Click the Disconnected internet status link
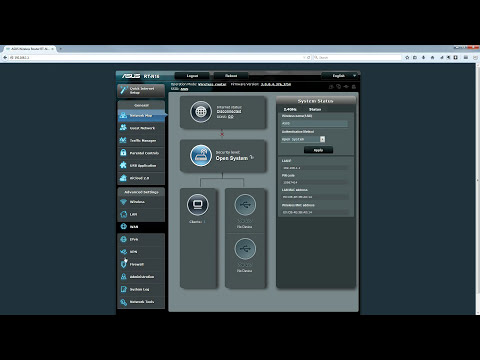Screen dimensions: 480x360 229,112
